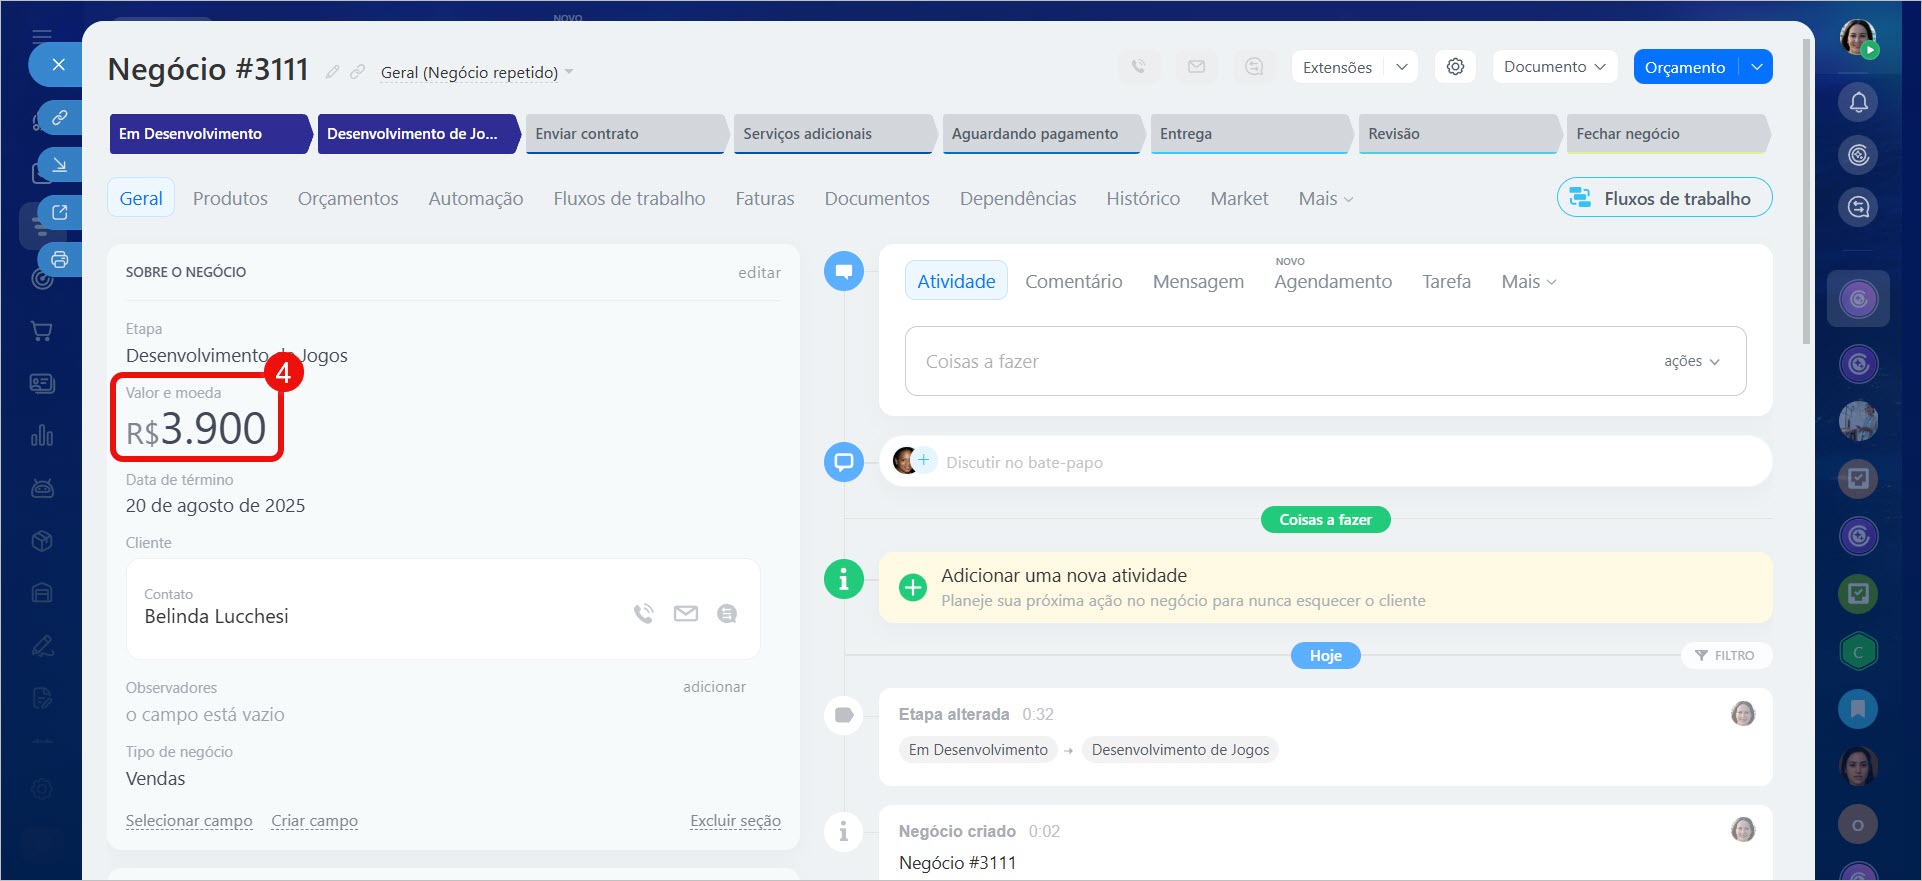Add a participant to the bate-papo
The width and height of the screenshot is (1922, 881).
point(924,460)
